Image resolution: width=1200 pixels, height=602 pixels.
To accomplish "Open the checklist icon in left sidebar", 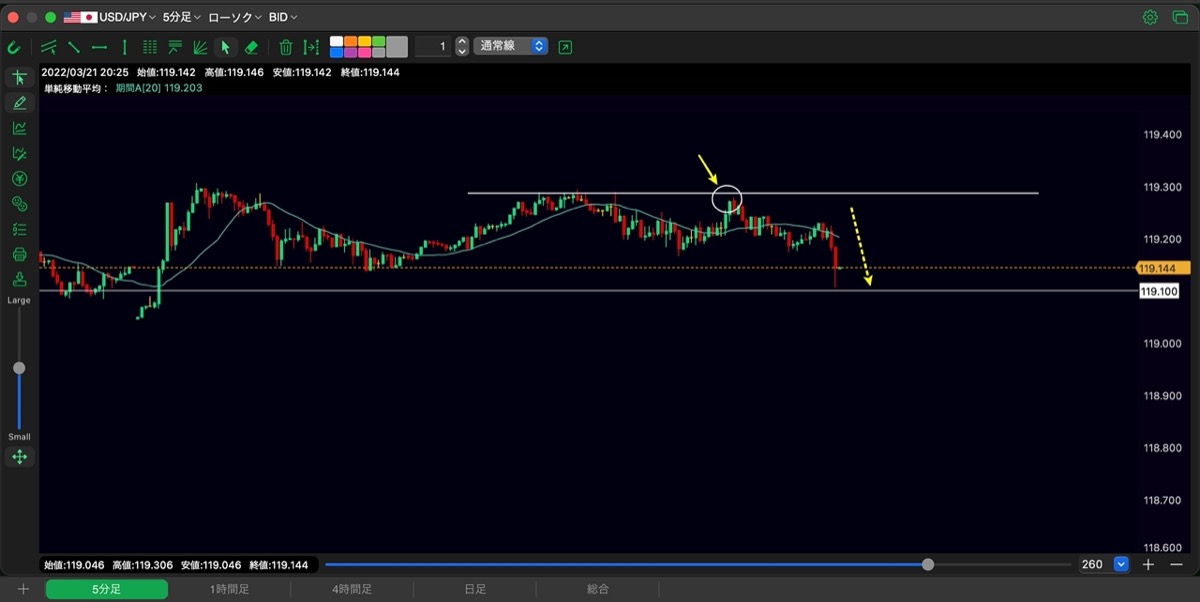I will pos(19,230).
